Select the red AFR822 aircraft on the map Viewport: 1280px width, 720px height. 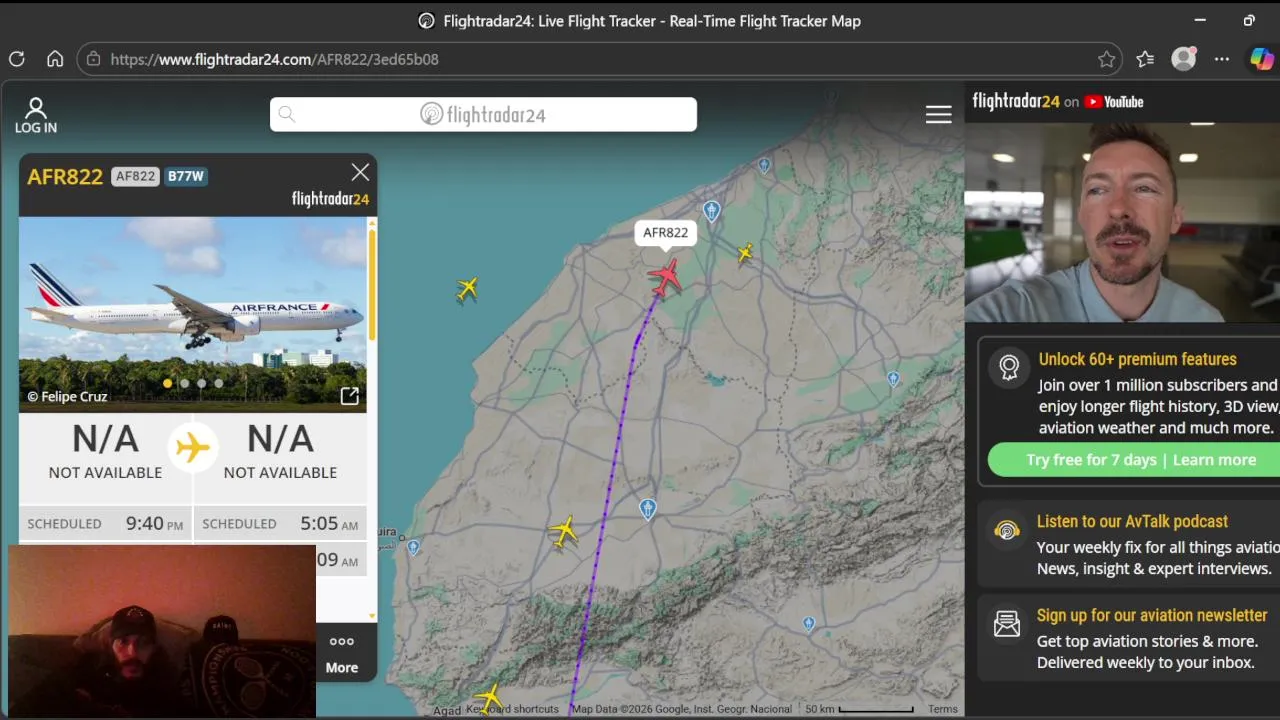665,277
